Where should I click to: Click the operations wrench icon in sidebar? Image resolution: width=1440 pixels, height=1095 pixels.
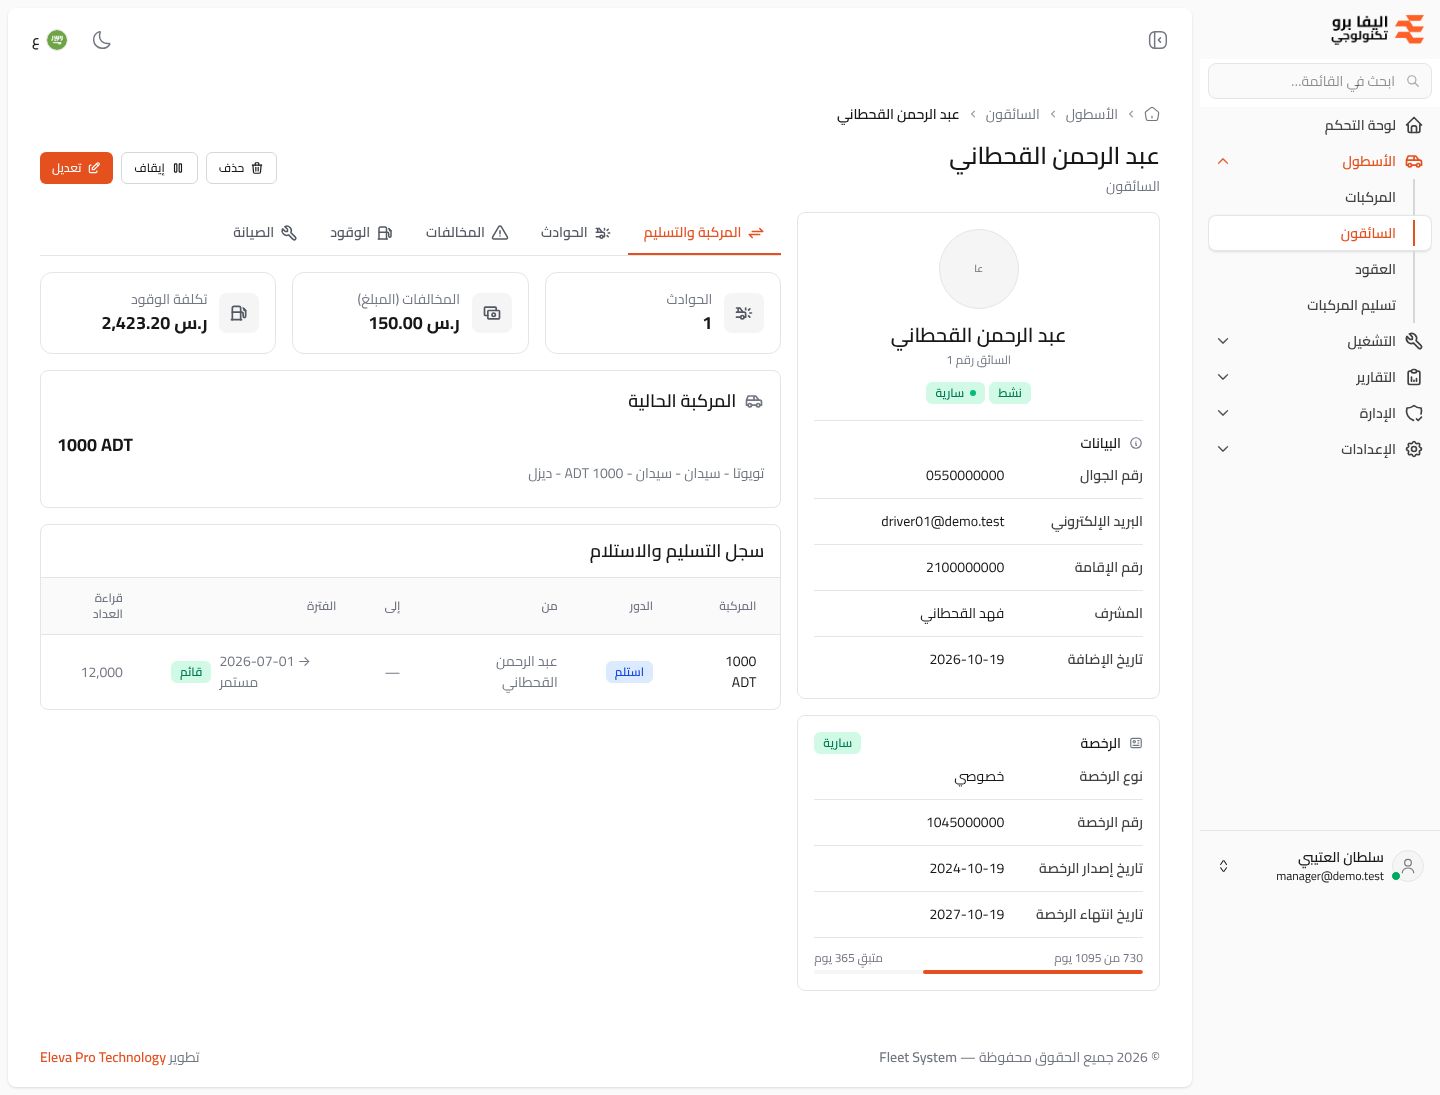[x=1414, y=341]
